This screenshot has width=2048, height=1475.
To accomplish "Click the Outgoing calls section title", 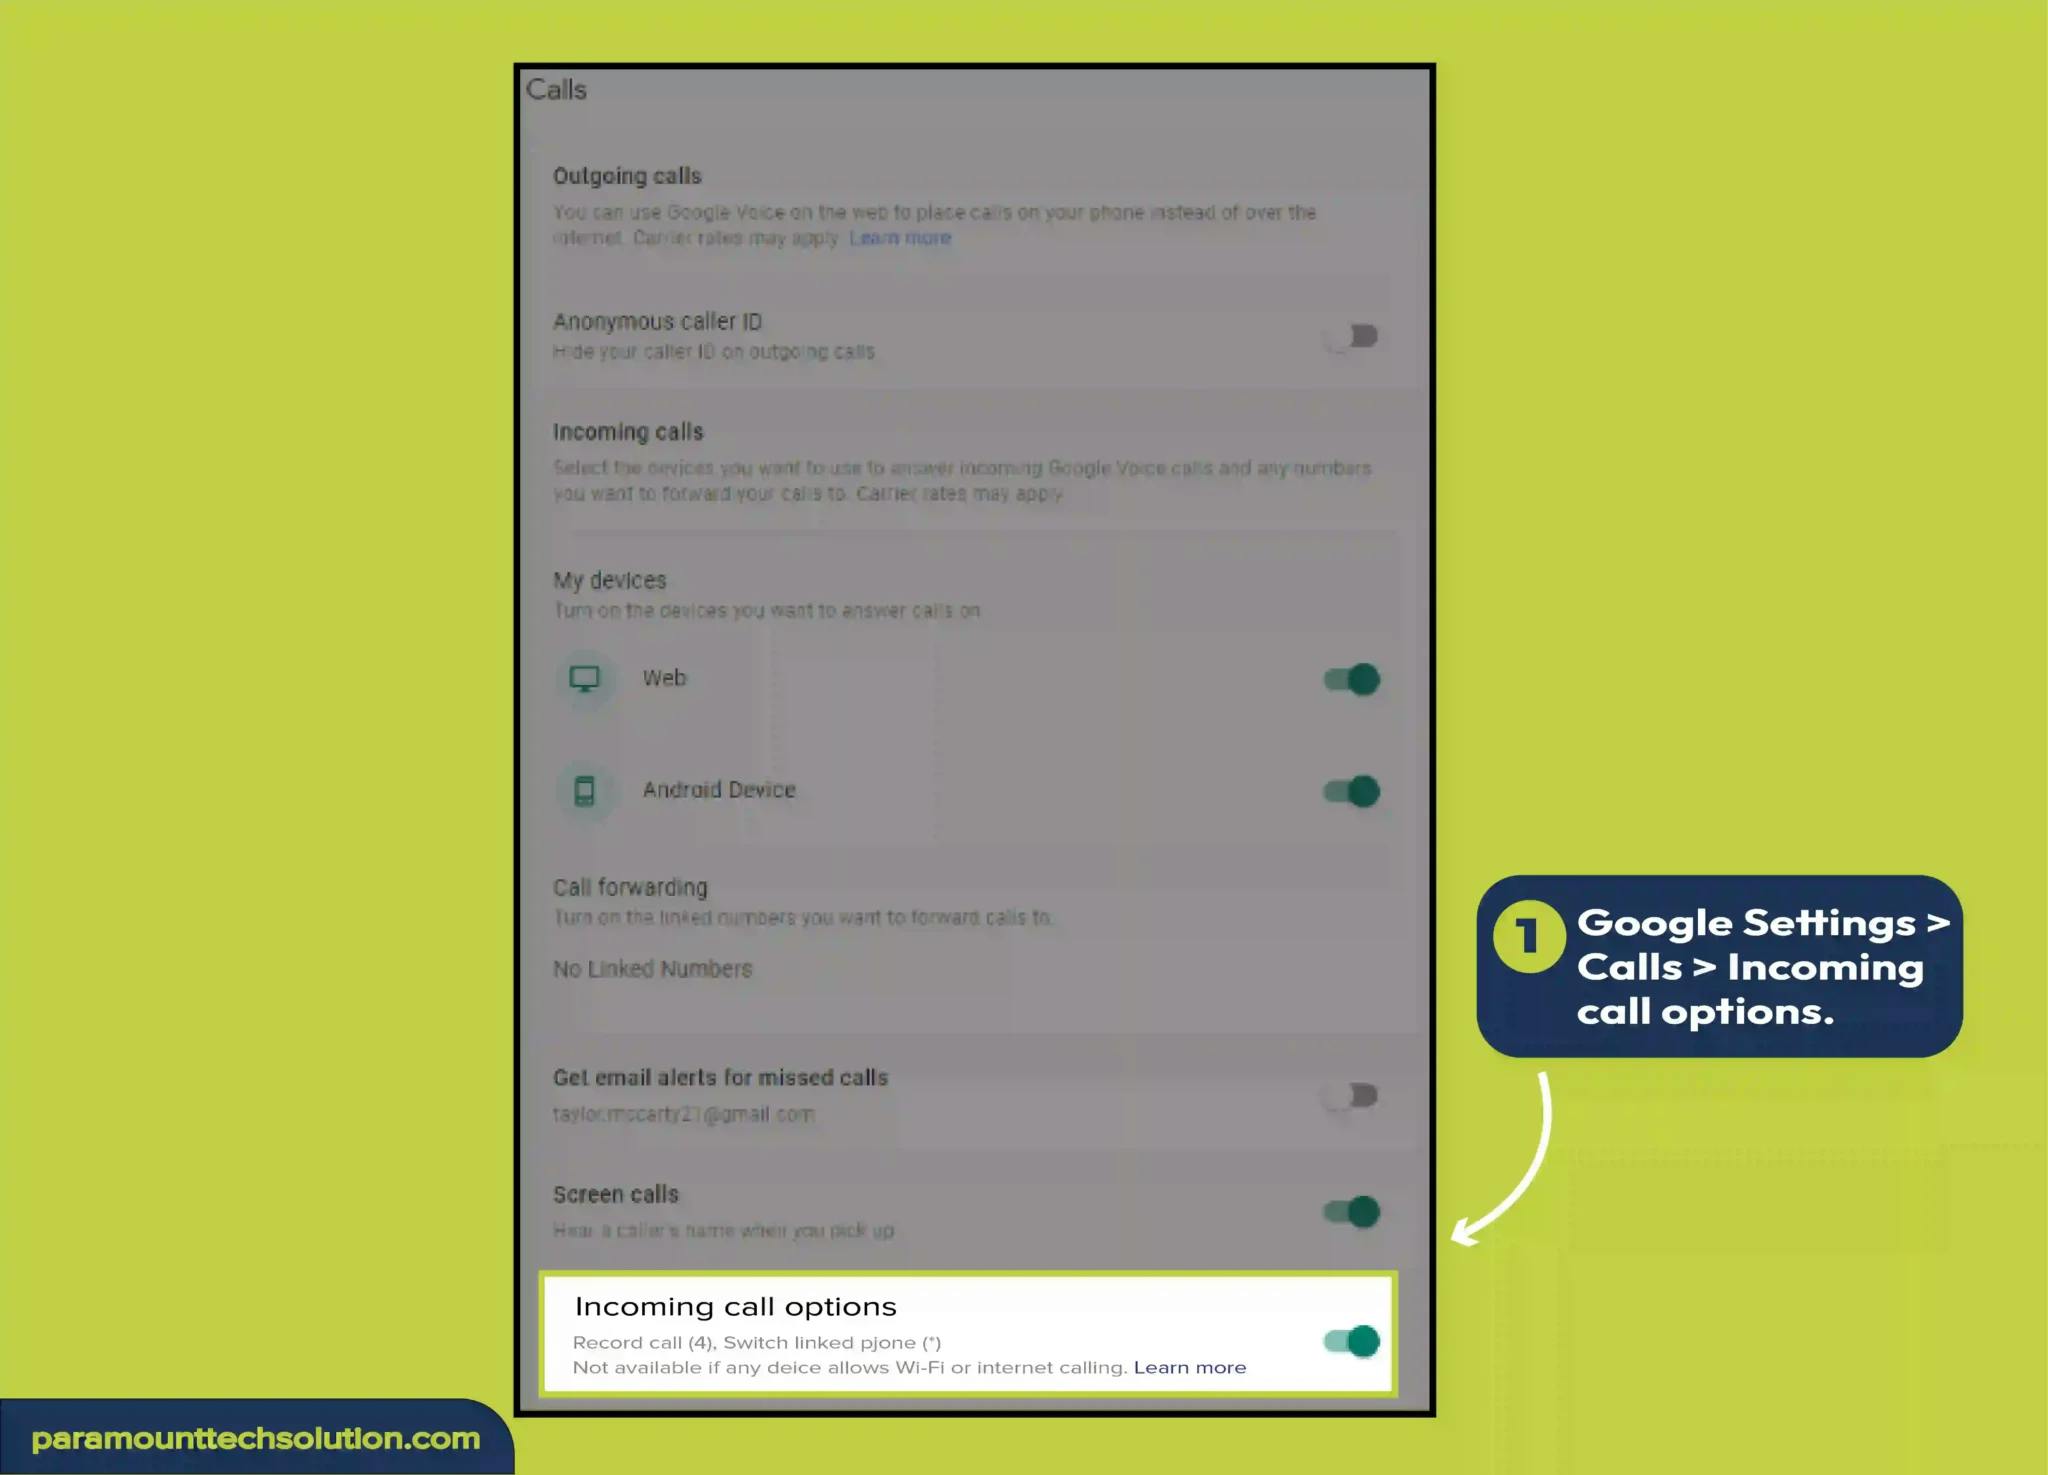I will (627, 176).
